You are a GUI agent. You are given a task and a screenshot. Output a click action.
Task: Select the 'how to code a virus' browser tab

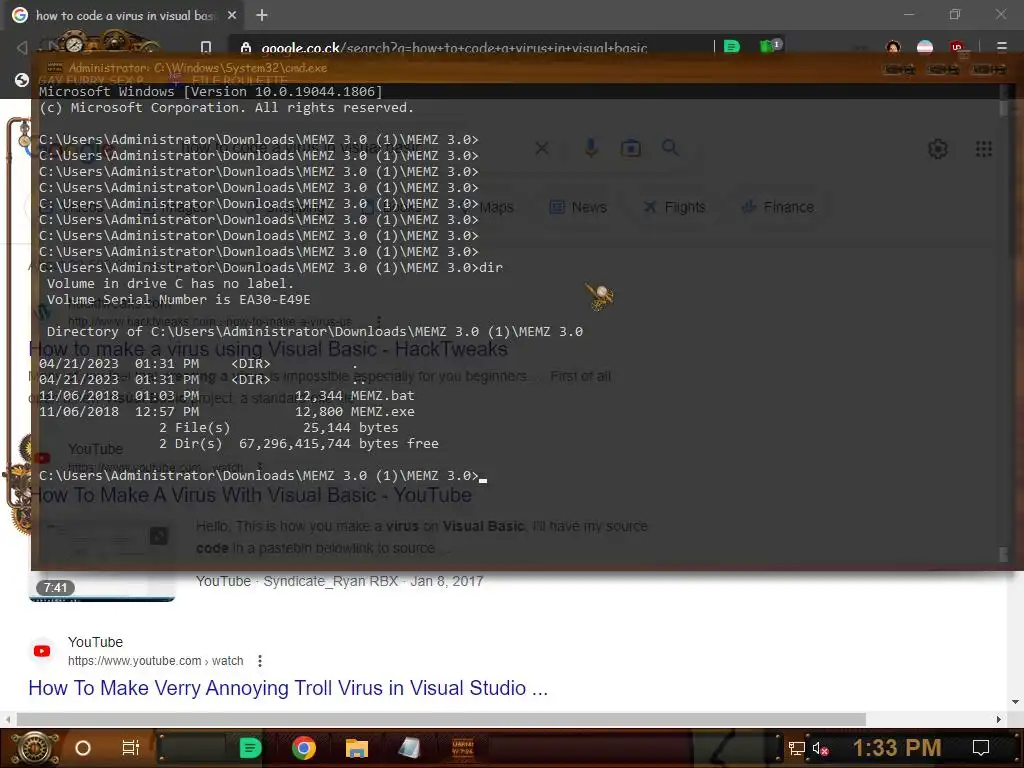click(124, 15)
